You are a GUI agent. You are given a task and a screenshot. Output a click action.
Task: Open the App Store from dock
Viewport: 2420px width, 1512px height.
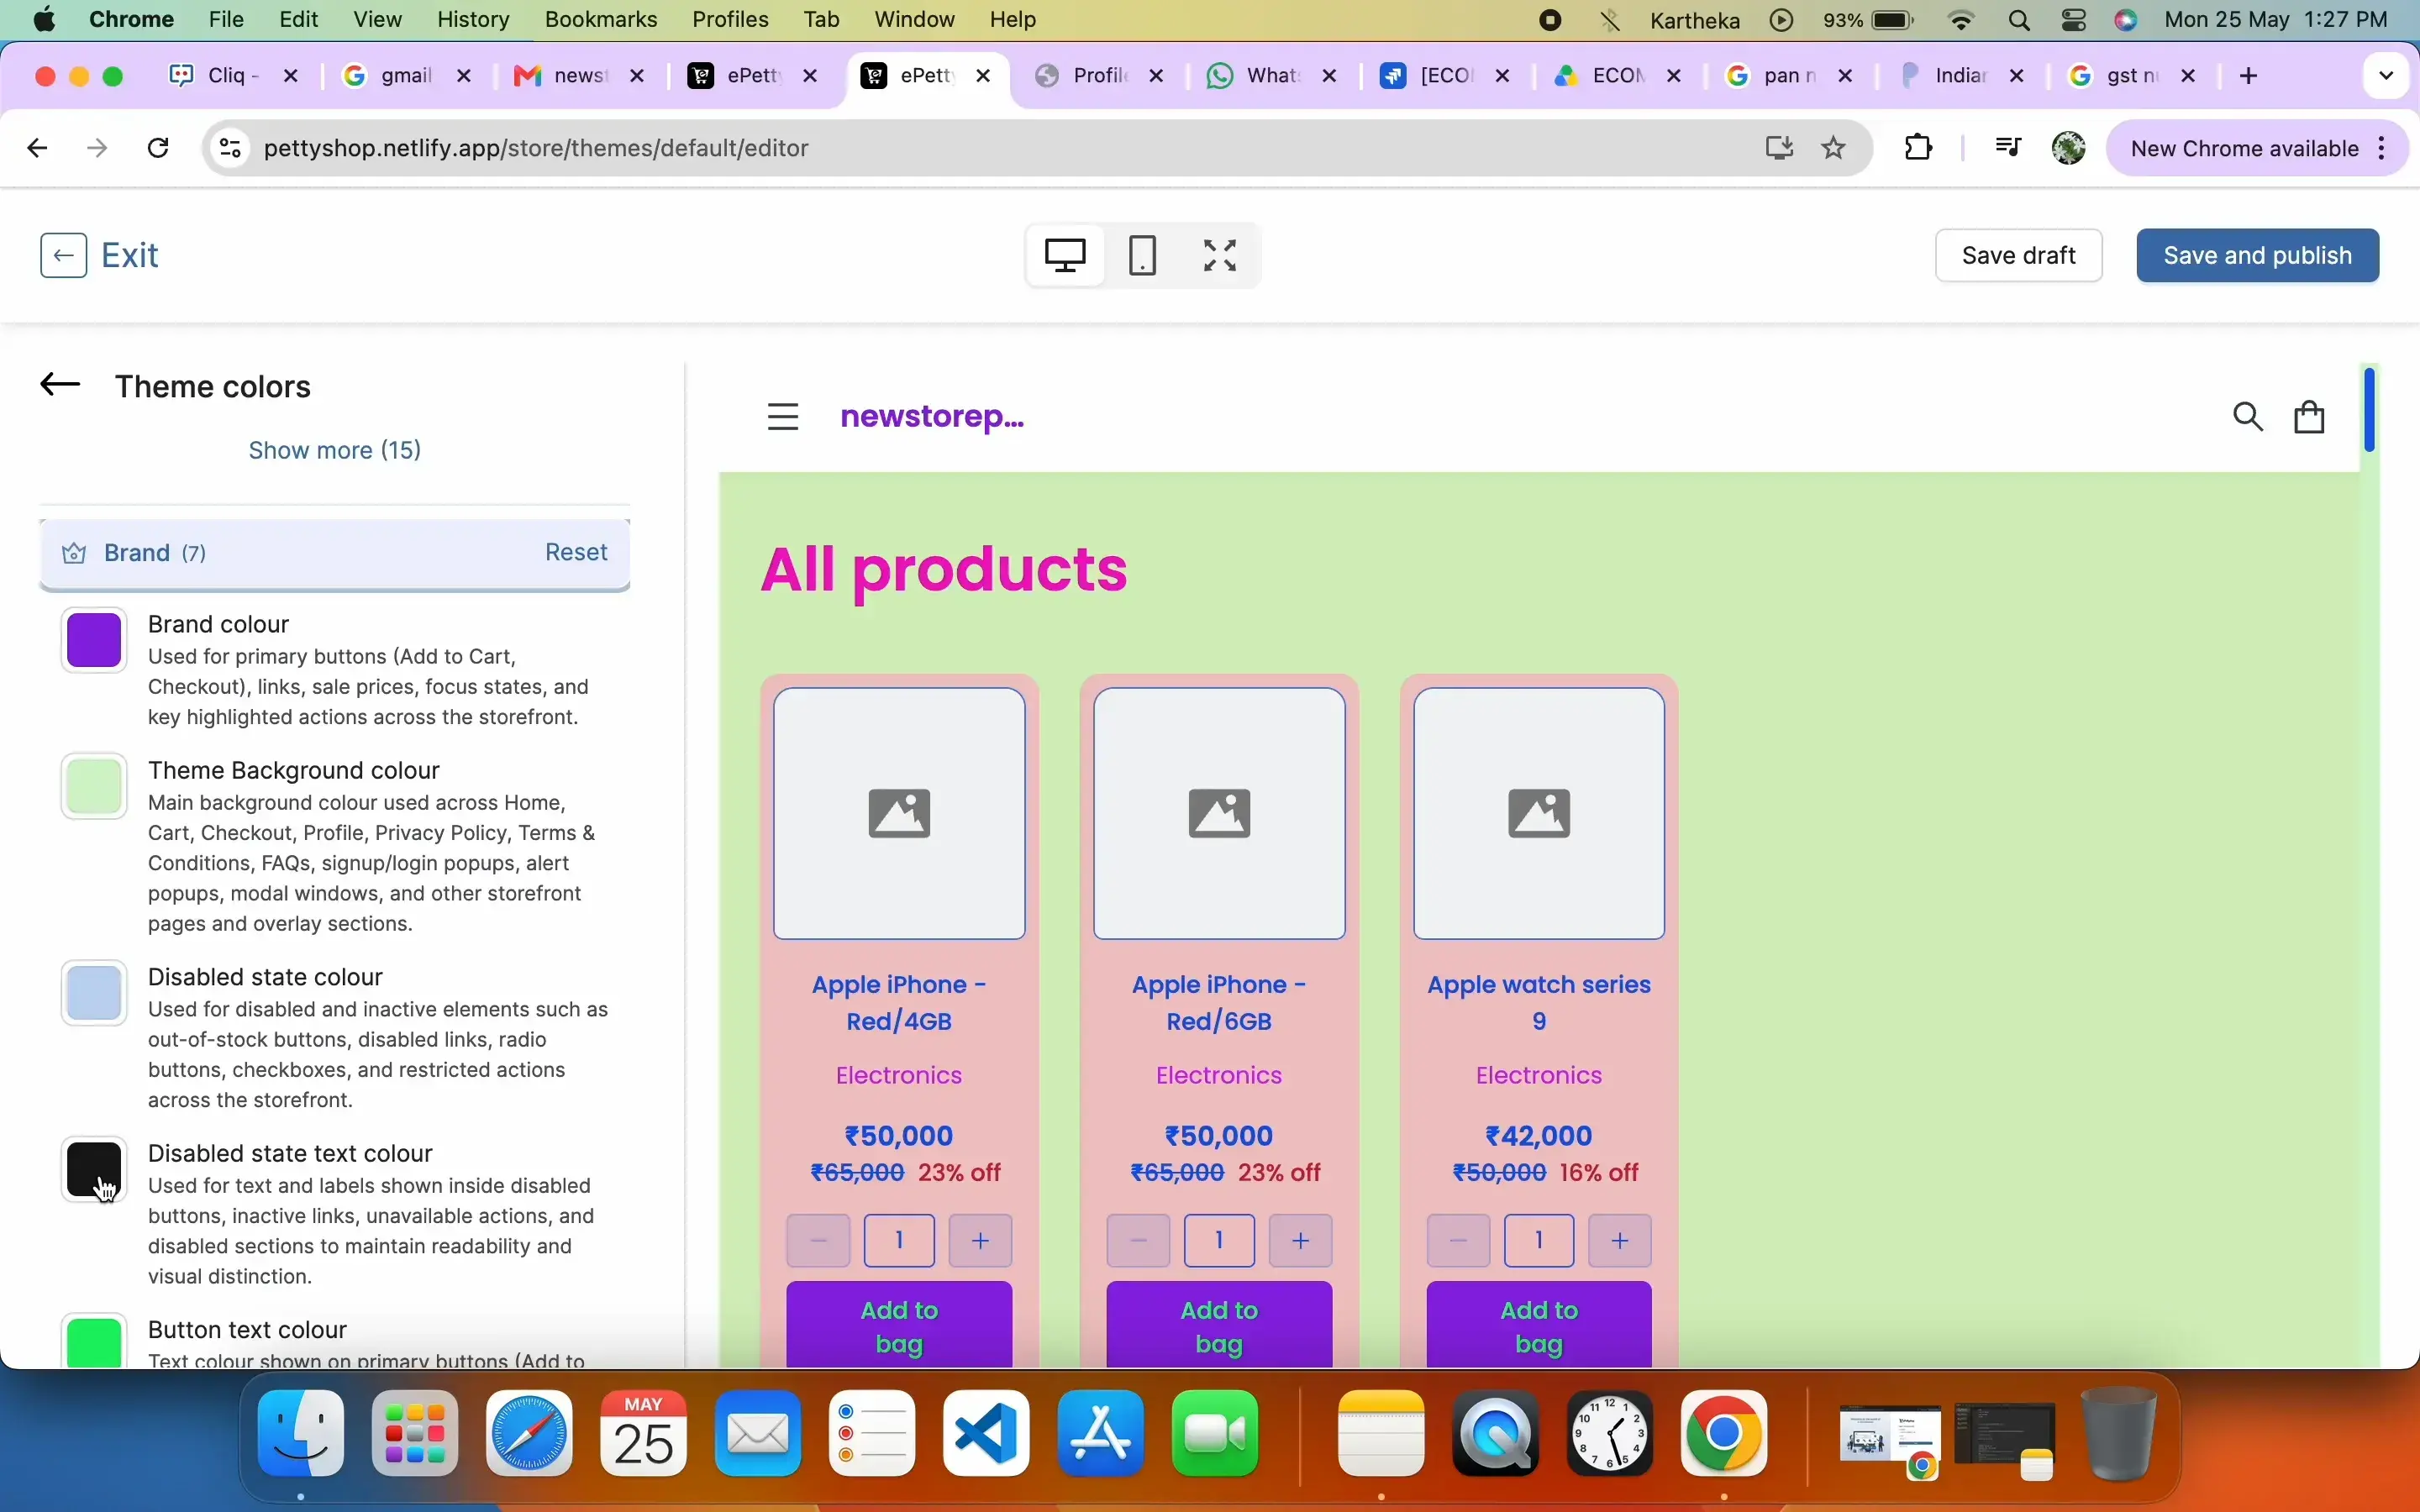point(1102,1433)
